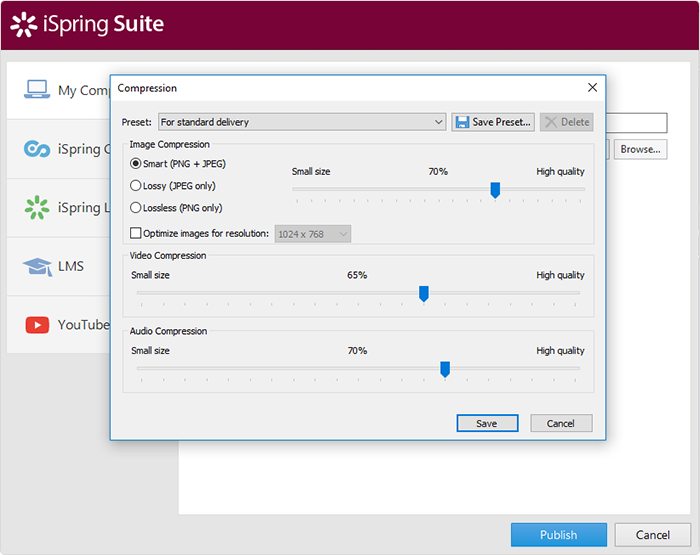Open the My Computer publishing tab
The width and height of the screenshot is (700, 555).
(58, 90)
